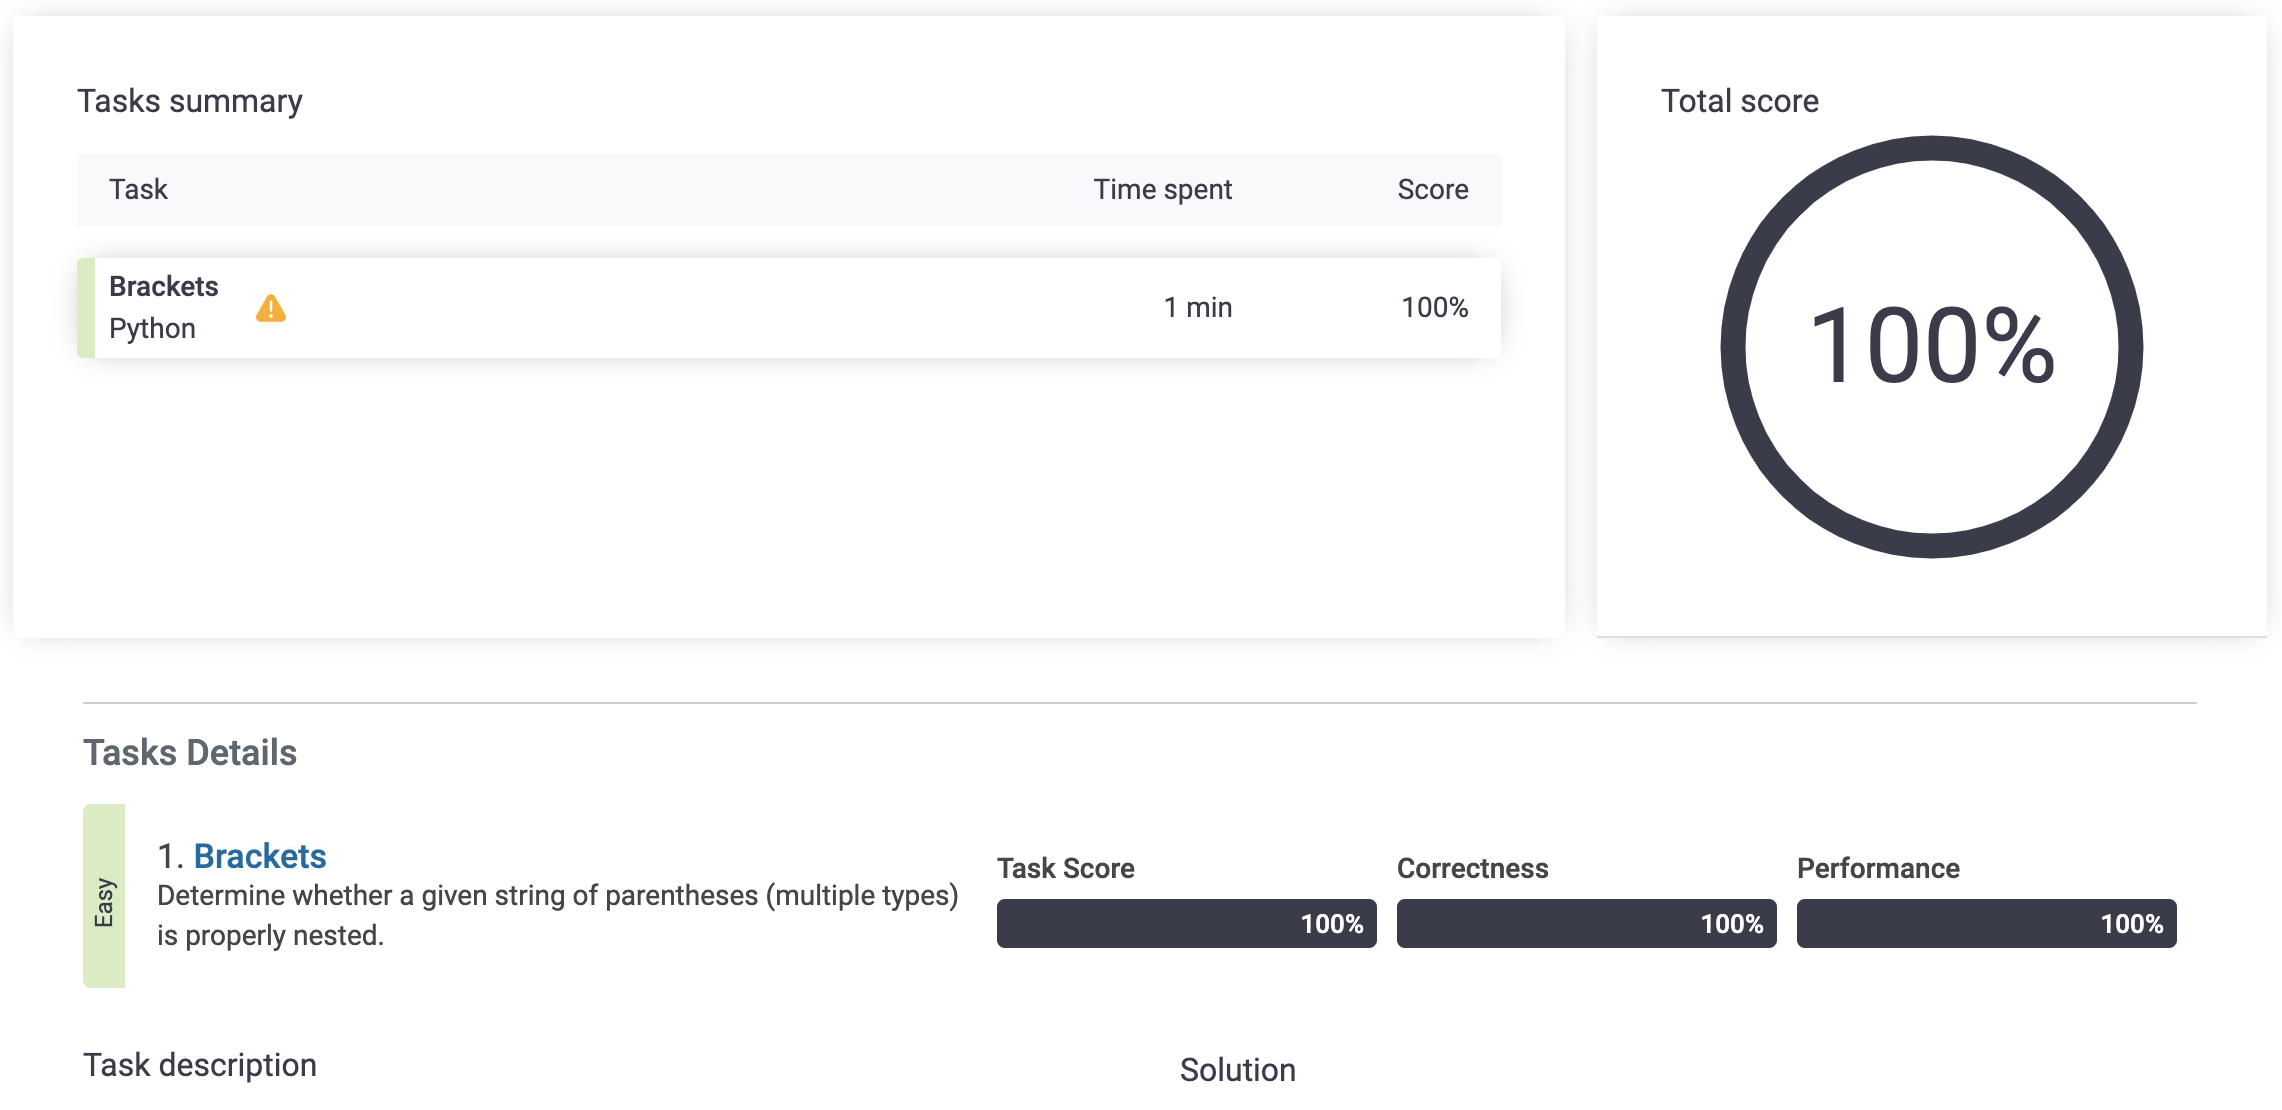The height and width of the screenshot is (1110, 2282).
Task: Click the orange warning triangle icon
Action: click(x=270, y=309)
